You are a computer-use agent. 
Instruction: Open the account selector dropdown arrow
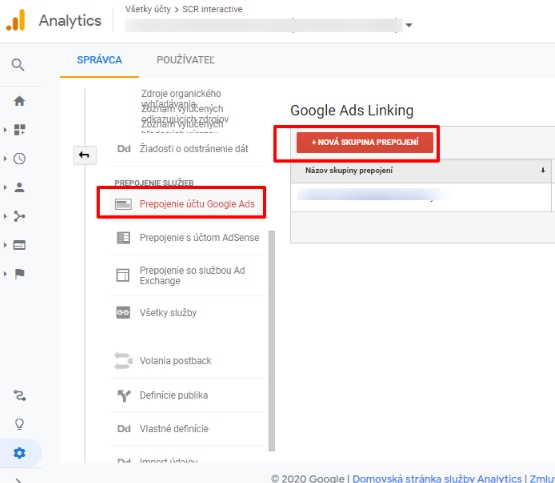coord(409,25)
